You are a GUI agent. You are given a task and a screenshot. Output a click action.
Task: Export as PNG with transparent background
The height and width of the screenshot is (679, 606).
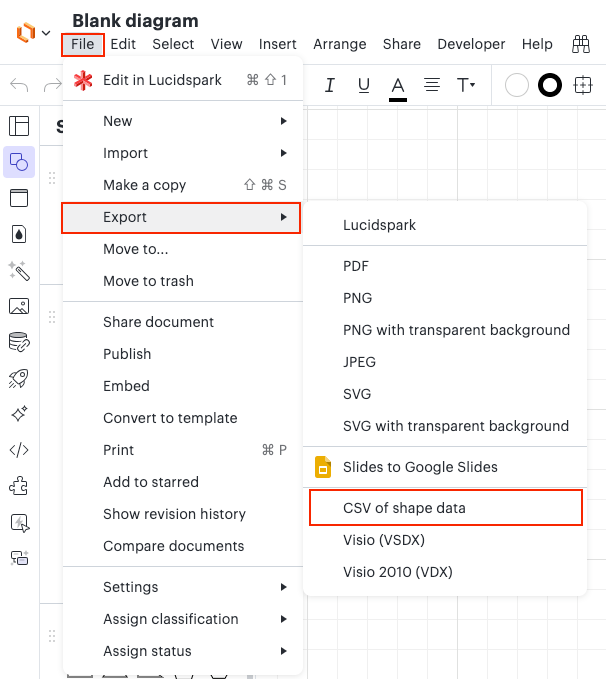(445, 330)
